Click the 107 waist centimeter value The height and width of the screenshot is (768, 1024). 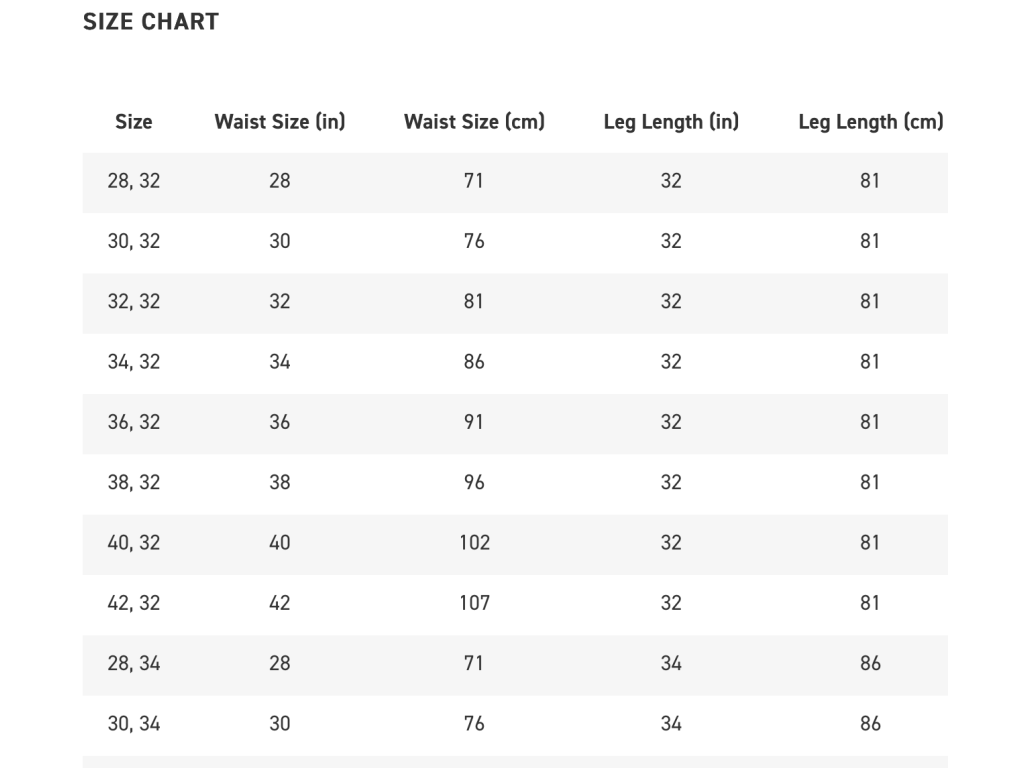(474, 603)
